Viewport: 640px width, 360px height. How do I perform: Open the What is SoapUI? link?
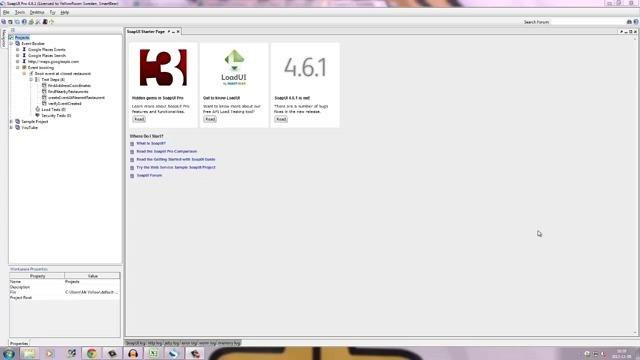(151, 144)
